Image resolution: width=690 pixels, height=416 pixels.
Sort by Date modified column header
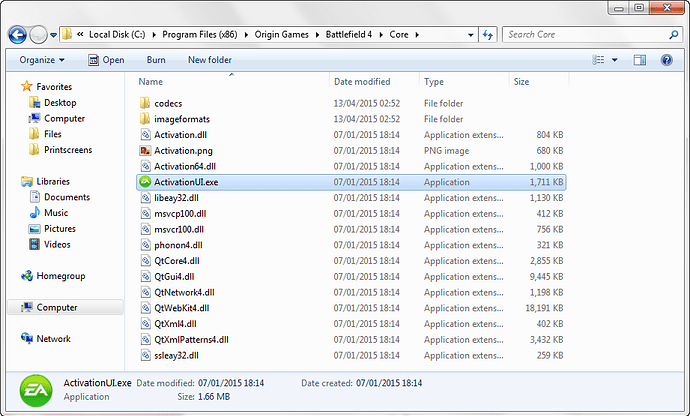click(x=362, y=81)
